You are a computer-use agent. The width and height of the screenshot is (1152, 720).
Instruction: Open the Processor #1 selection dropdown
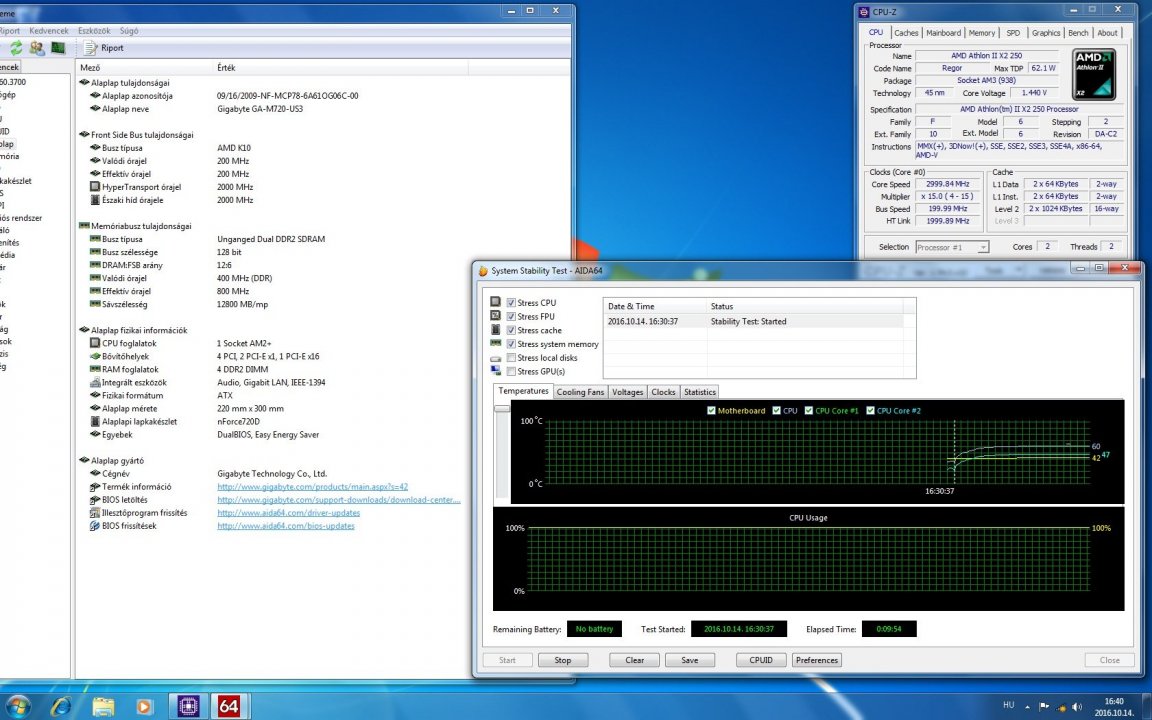point(952,247)
